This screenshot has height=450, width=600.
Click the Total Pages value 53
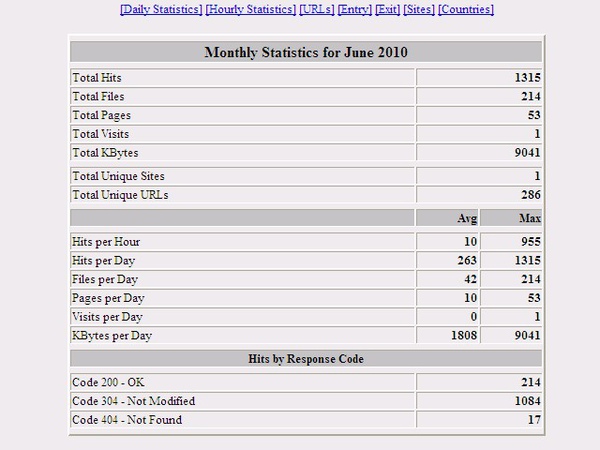(534, 115)
